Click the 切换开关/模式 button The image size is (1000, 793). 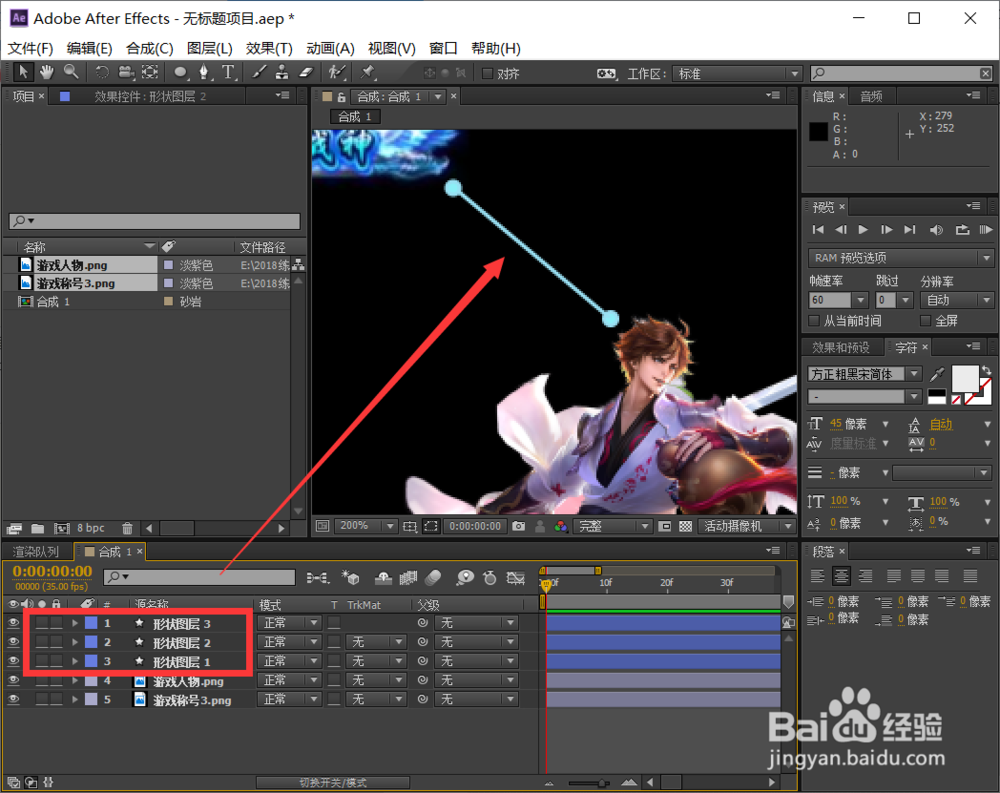(x=333, y=782)
